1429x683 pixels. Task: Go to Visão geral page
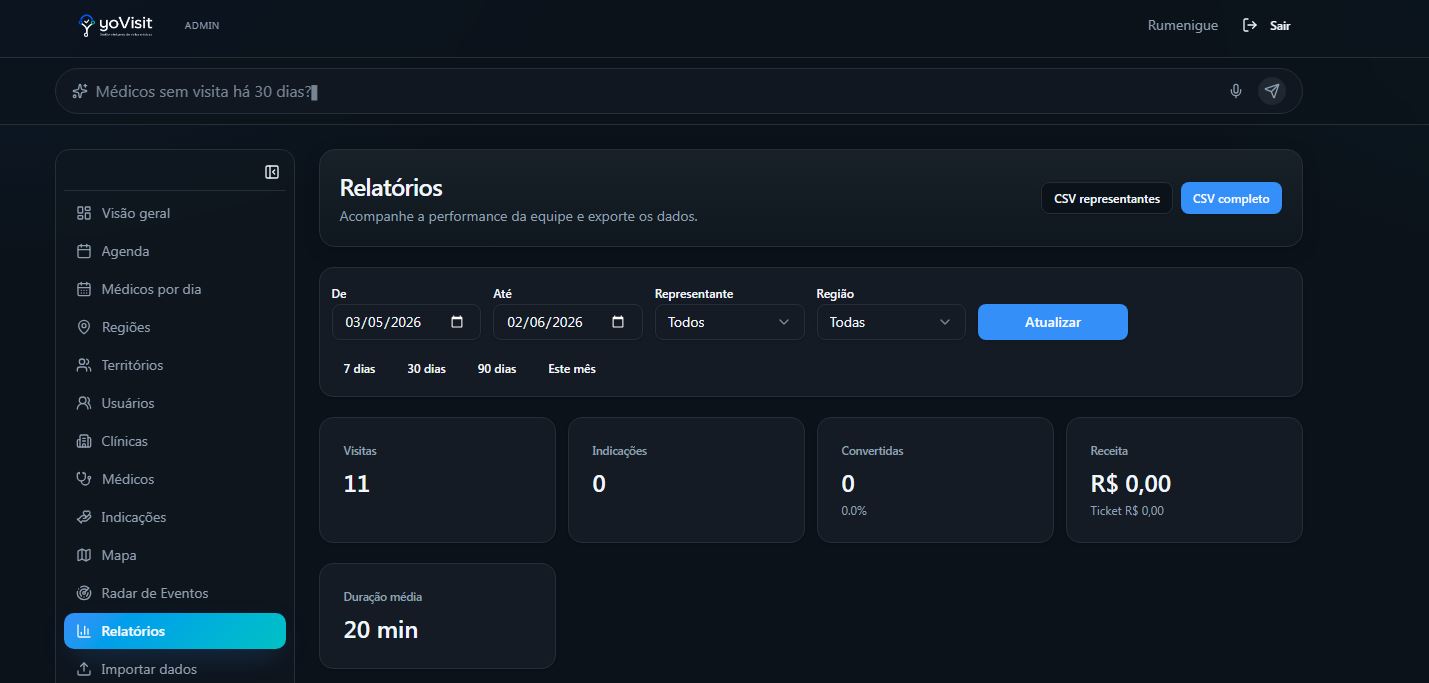[175, 213]
